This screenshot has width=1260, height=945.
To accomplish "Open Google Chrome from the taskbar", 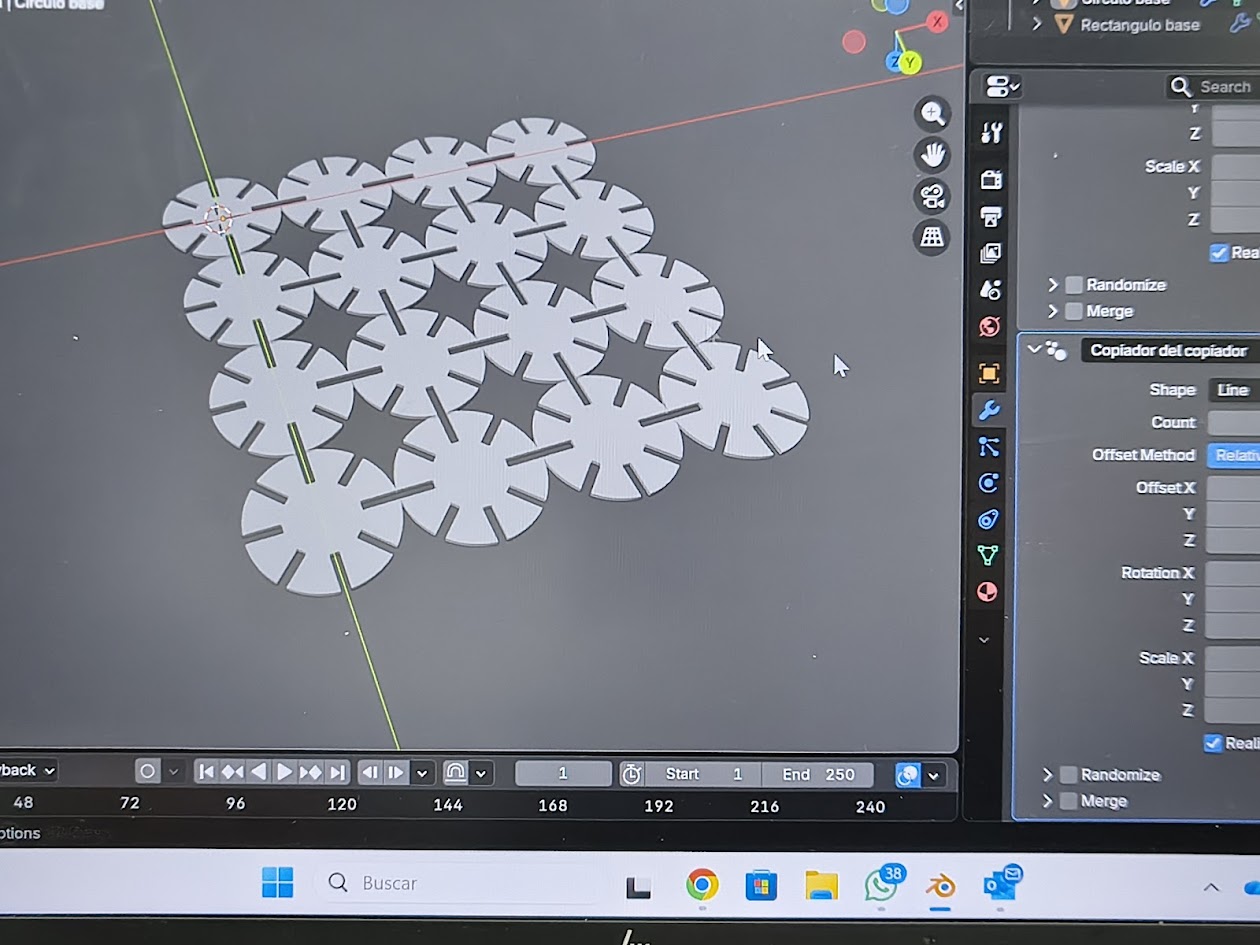I will (x=702, y=885).
